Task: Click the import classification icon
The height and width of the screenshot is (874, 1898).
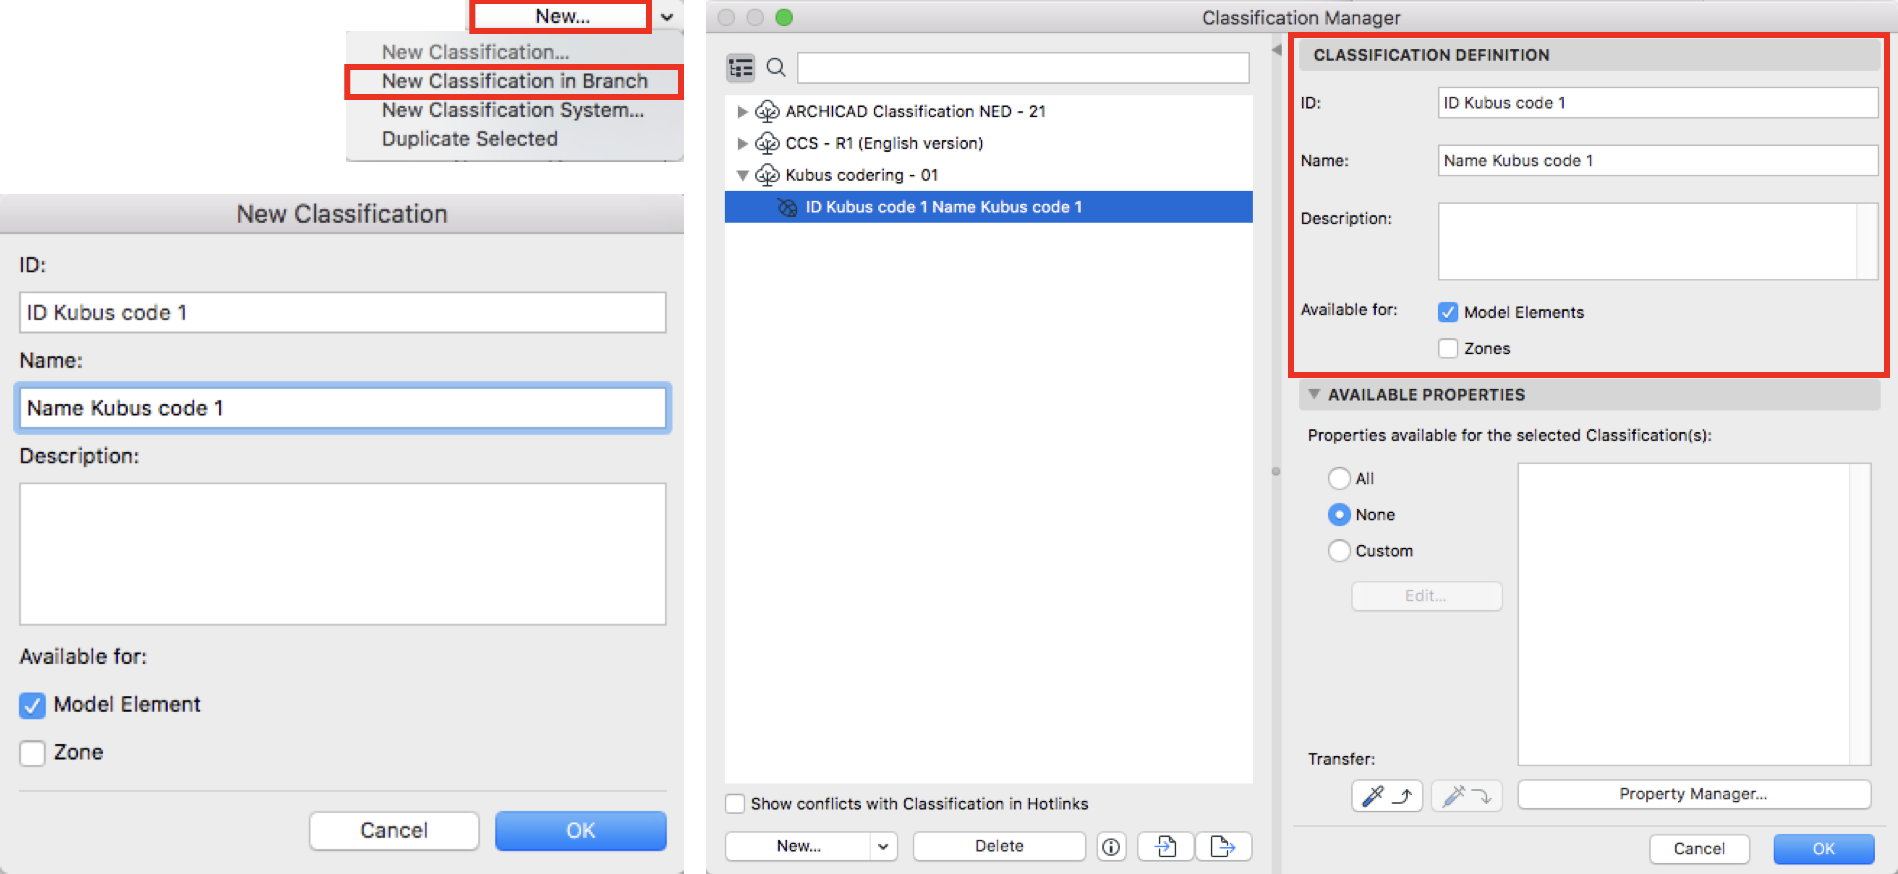Action: pyautogui.click(x=1166, y=847)
